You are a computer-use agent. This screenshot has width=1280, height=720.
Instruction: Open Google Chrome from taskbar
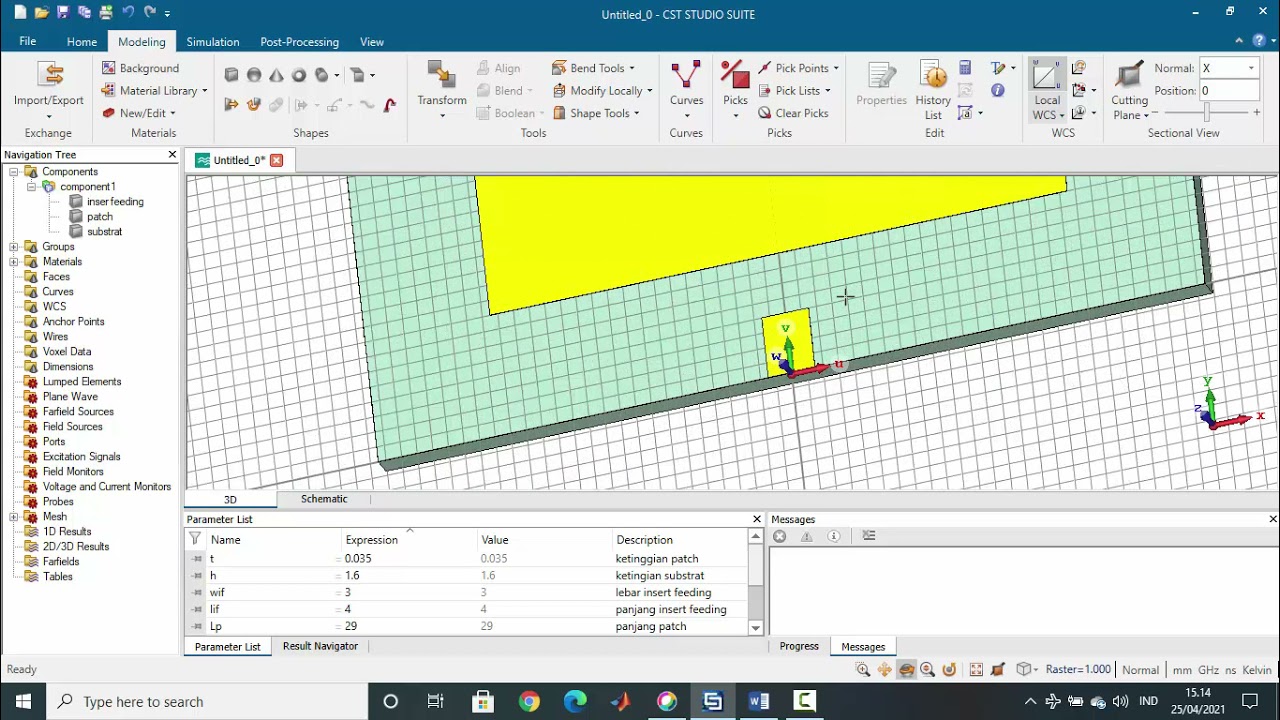tap(529, 701)
